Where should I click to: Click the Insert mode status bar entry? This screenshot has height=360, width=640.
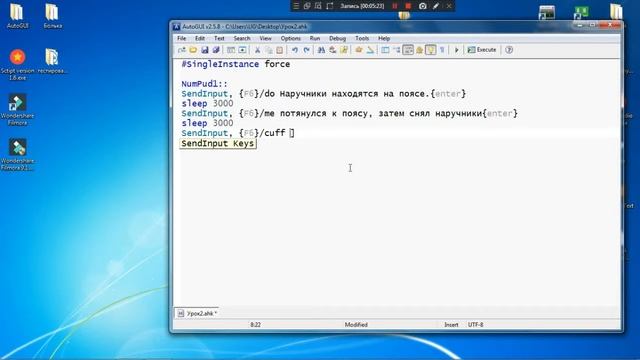[451, 325]
